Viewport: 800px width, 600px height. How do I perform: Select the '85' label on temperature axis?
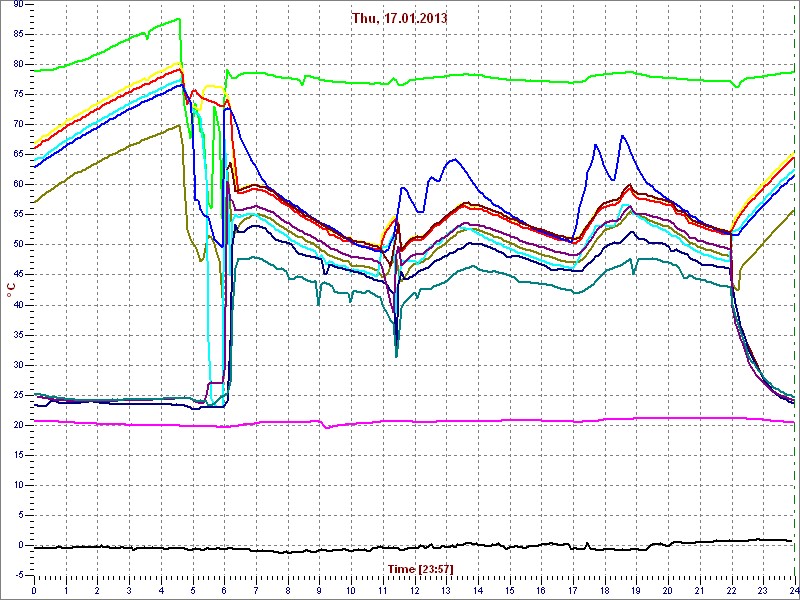[x=17, y=34]
